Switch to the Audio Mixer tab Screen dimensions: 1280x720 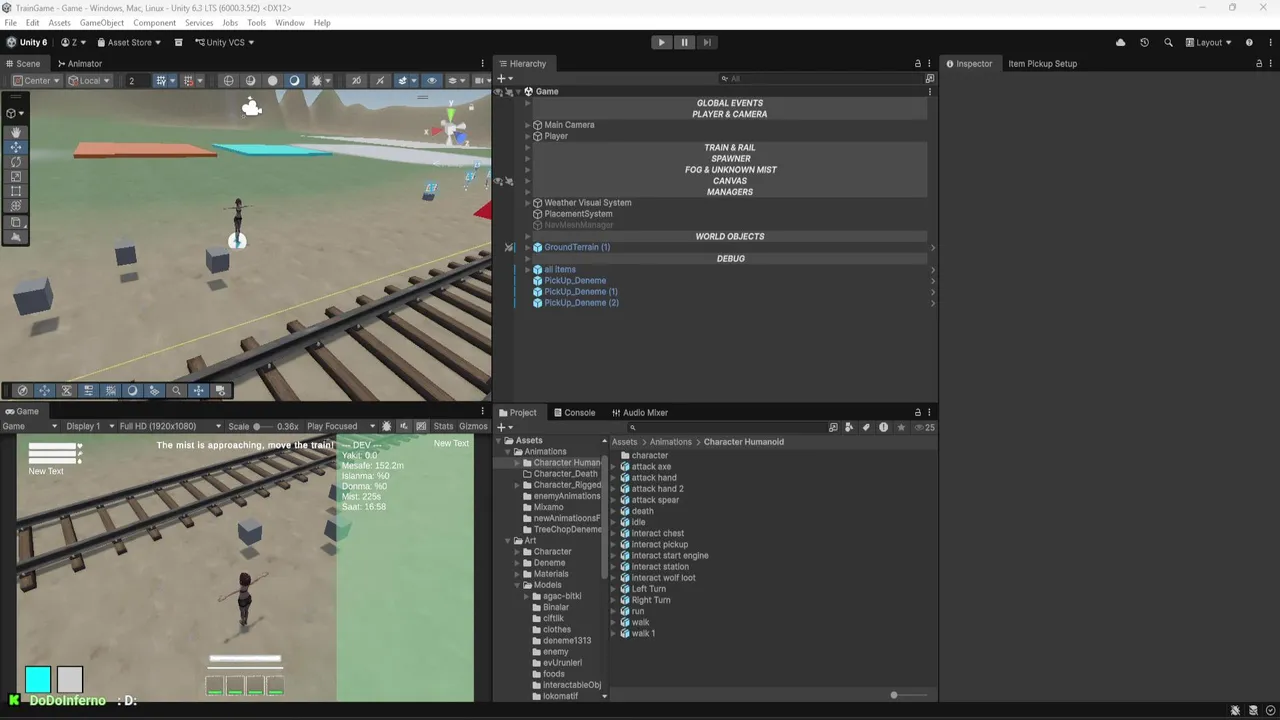[638, 412]
